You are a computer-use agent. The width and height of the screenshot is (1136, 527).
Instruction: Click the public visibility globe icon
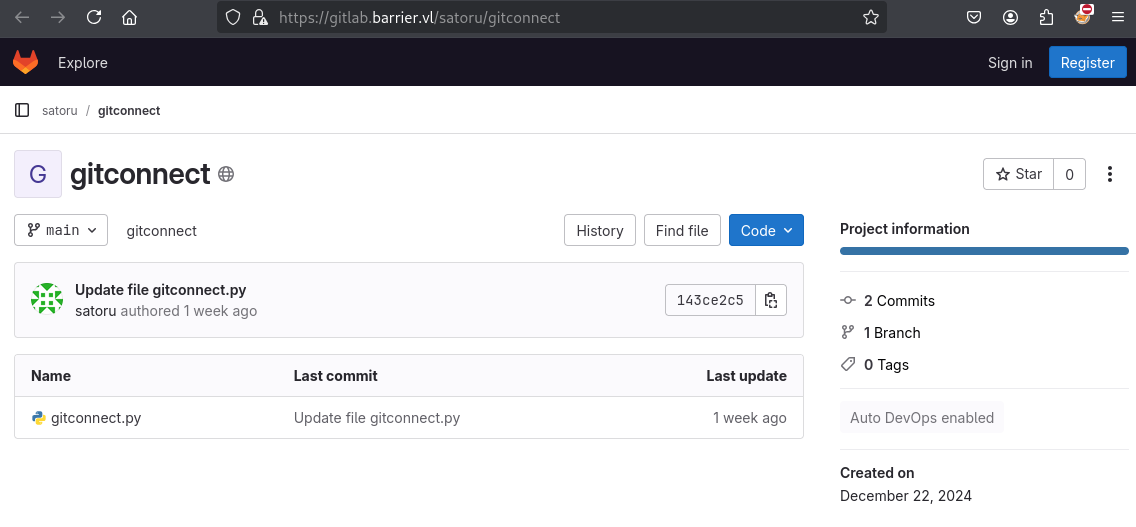[226, 174]
